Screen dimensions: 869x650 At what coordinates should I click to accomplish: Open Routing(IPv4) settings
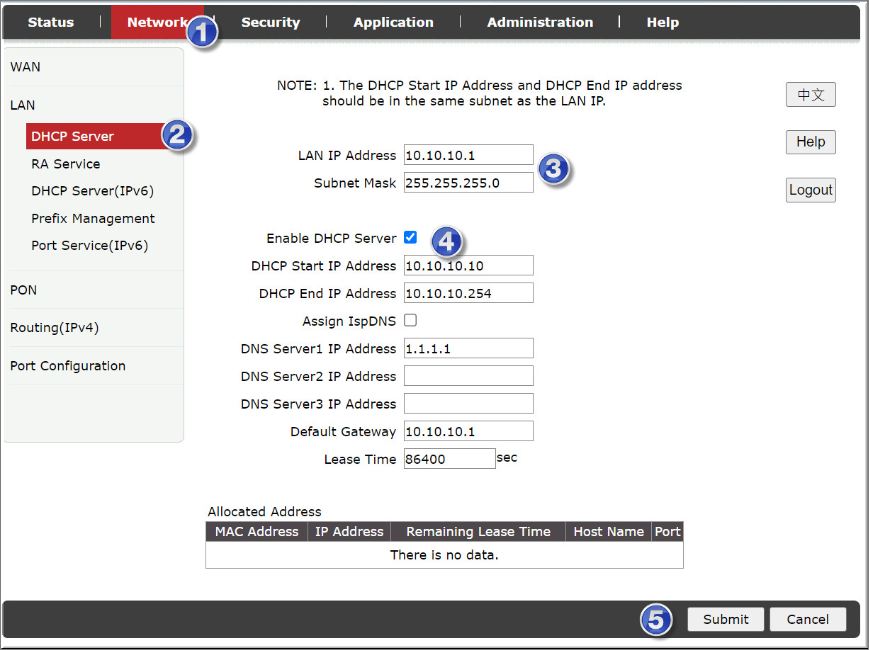click(x=53, y=327)
